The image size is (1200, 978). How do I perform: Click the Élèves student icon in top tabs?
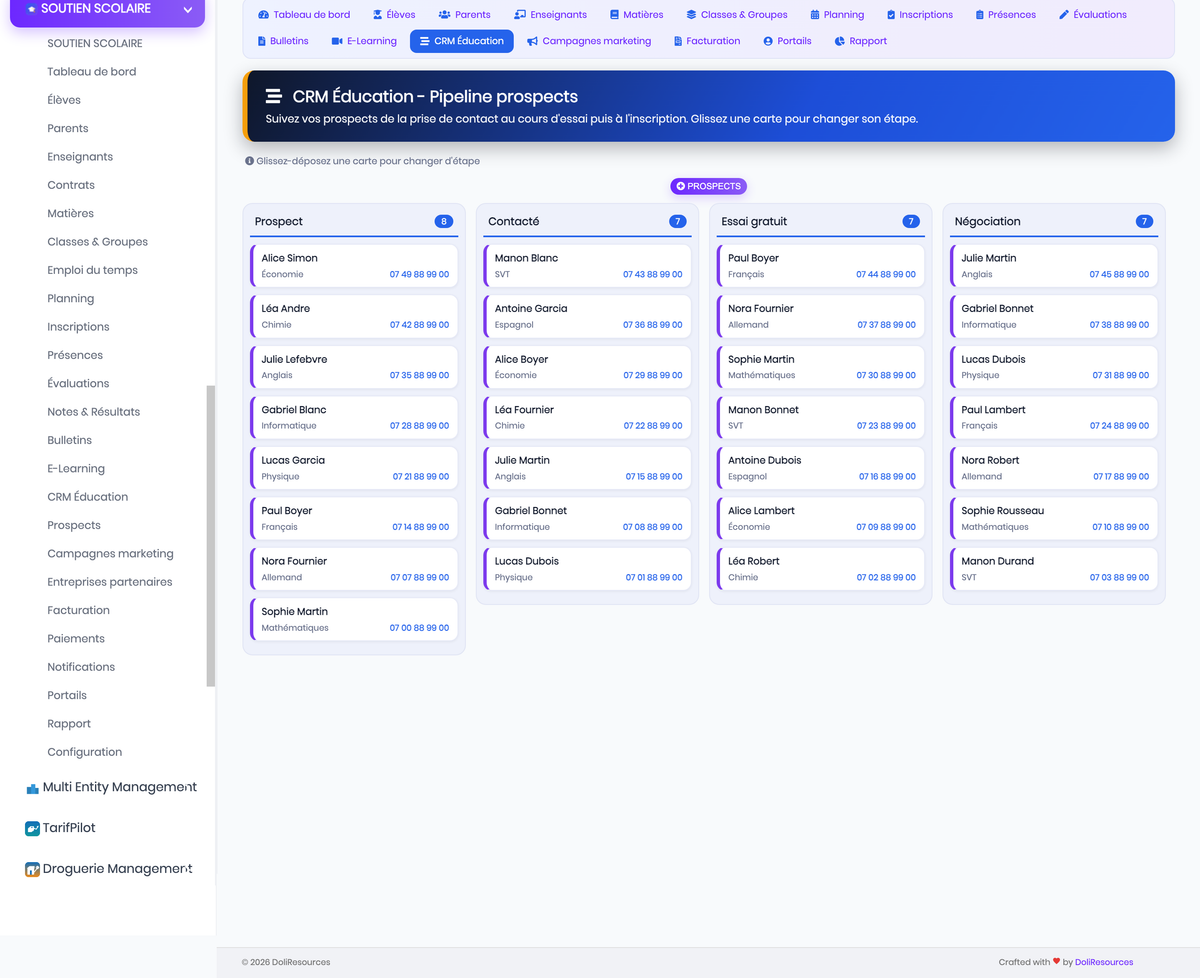pyautogui.click(x=377, y=15)
